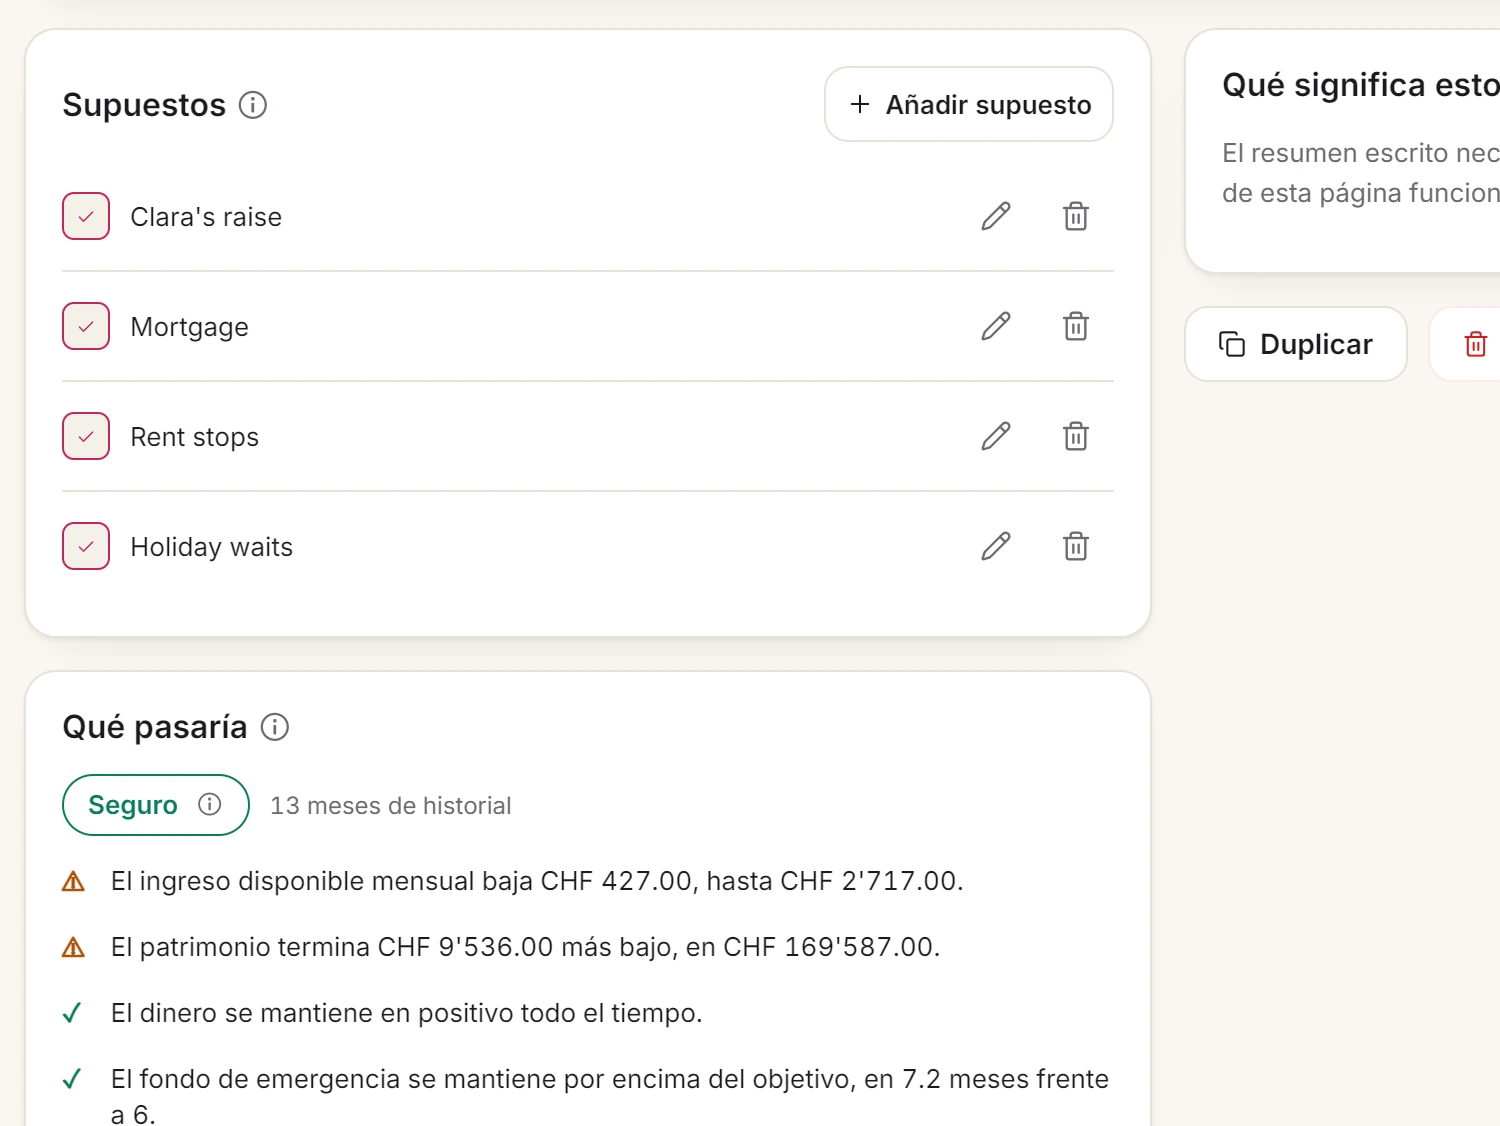Click the 13 meses de historial text
This screenshot has width=1500, height=1126.
[391, 806]
